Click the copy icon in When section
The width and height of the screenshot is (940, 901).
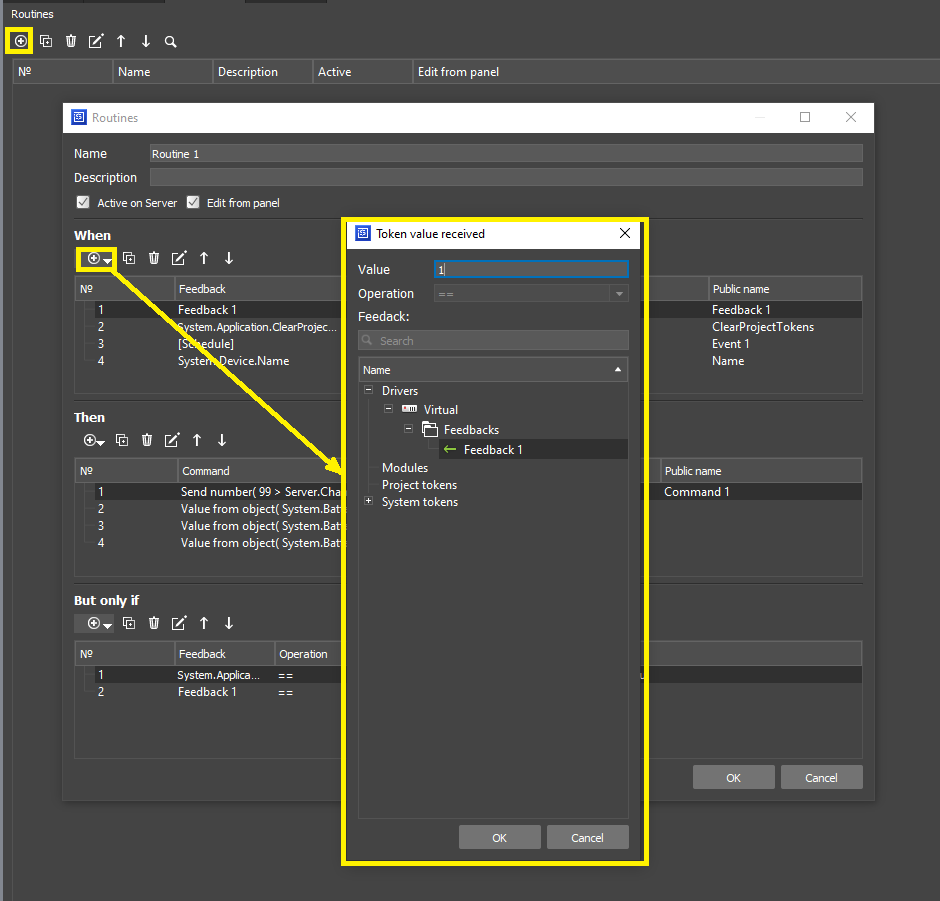coord(129,258)
